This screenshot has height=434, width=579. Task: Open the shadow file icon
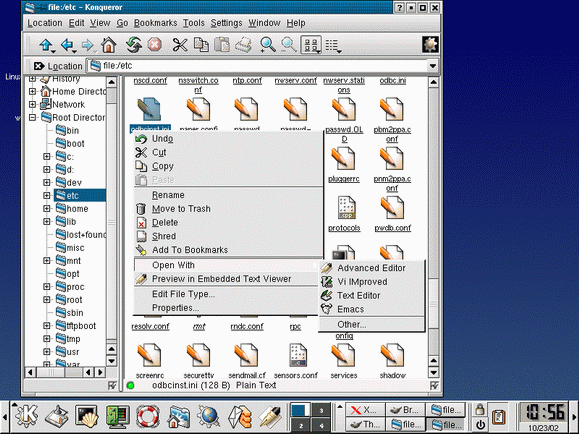point(392,355)
